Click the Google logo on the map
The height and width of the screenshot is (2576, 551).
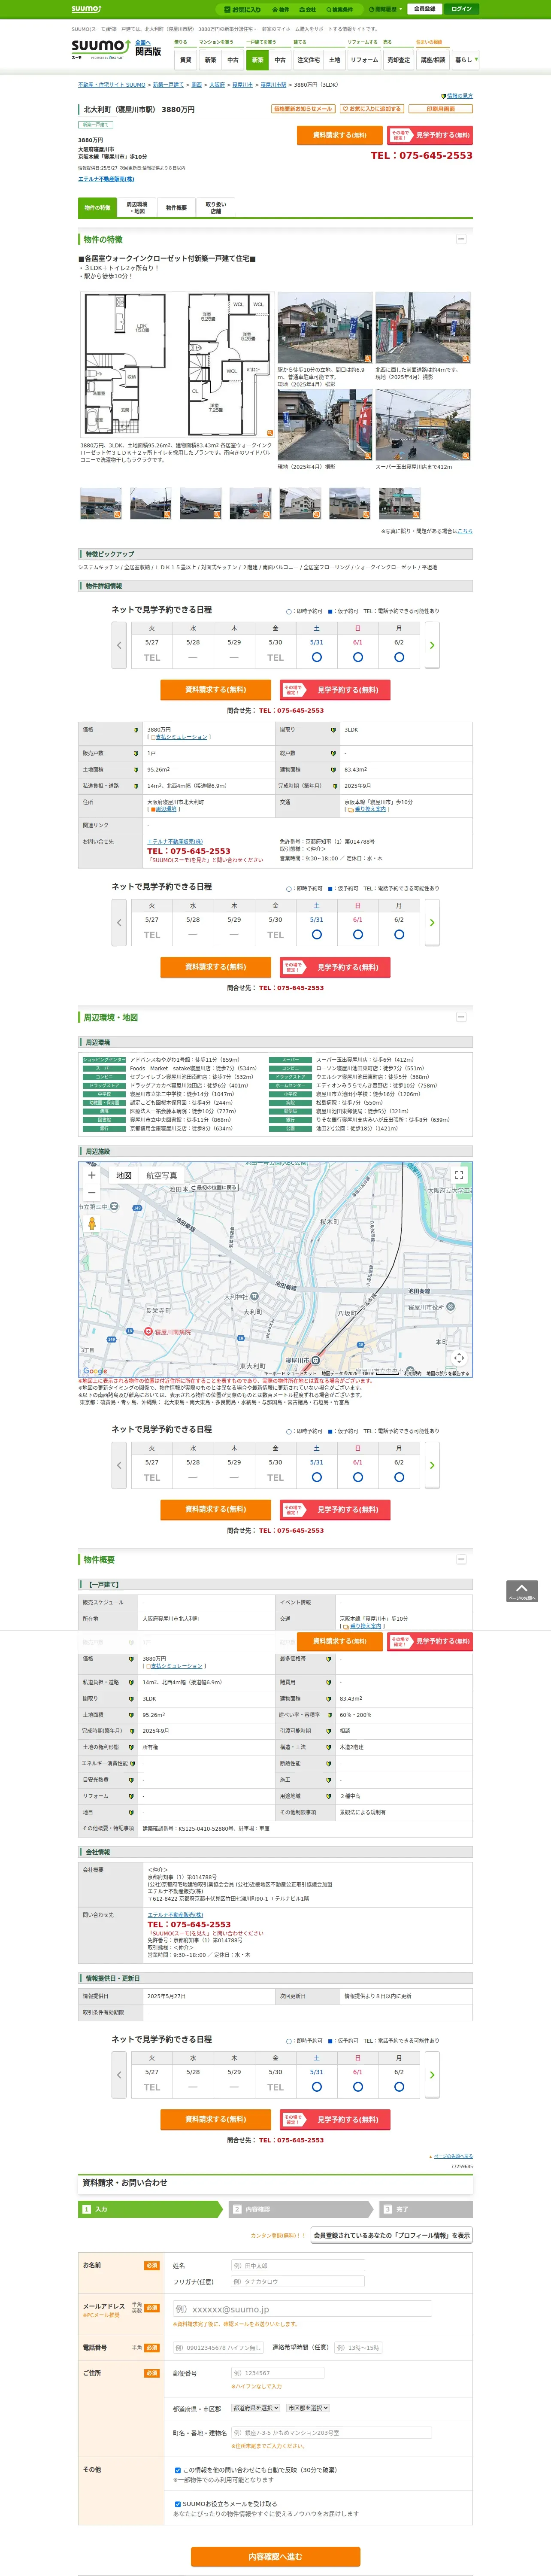(95, 1371)
